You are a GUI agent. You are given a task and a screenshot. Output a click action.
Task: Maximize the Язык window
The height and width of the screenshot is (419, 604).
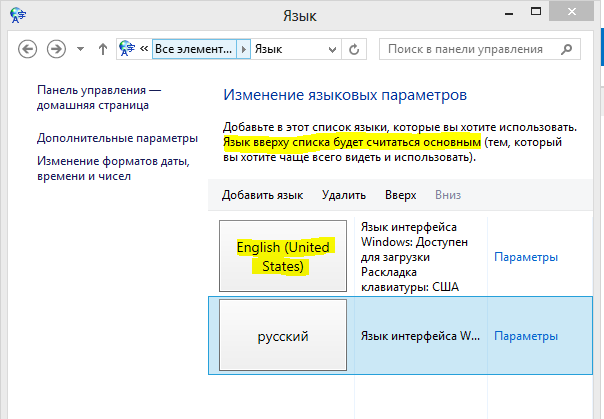(535, 12)
